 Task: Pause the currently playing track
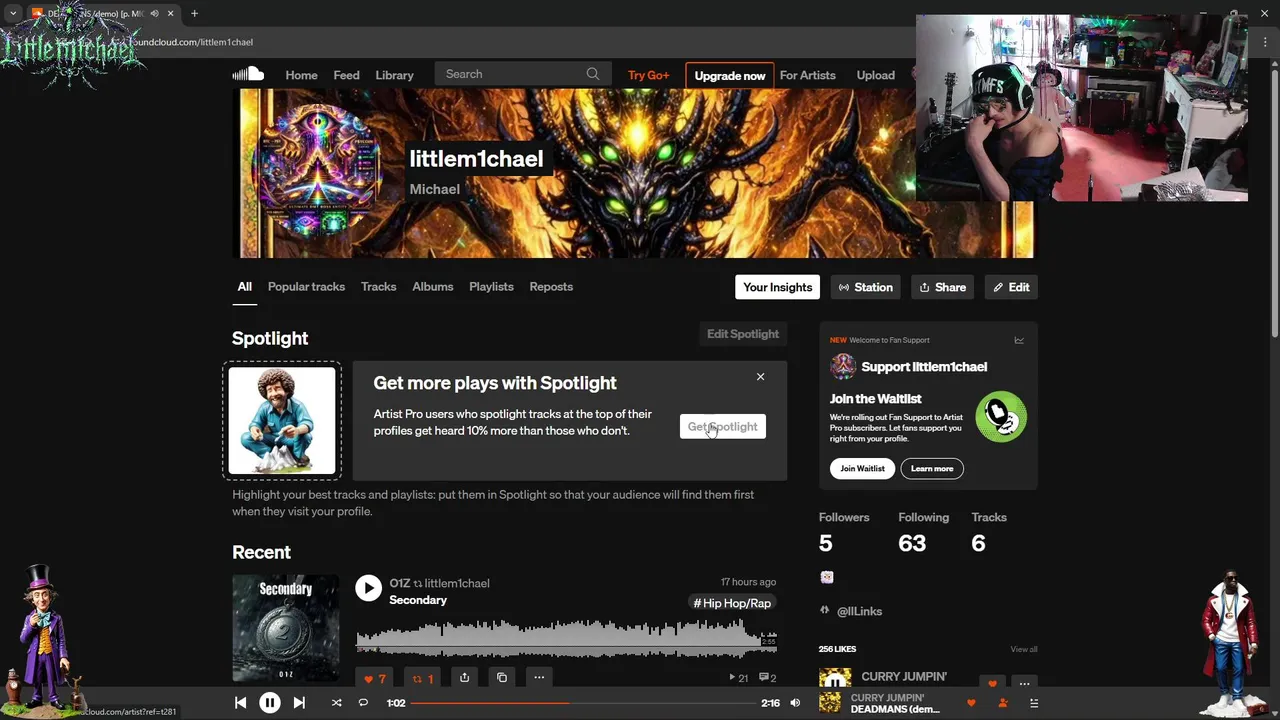(x=270, y=703)
